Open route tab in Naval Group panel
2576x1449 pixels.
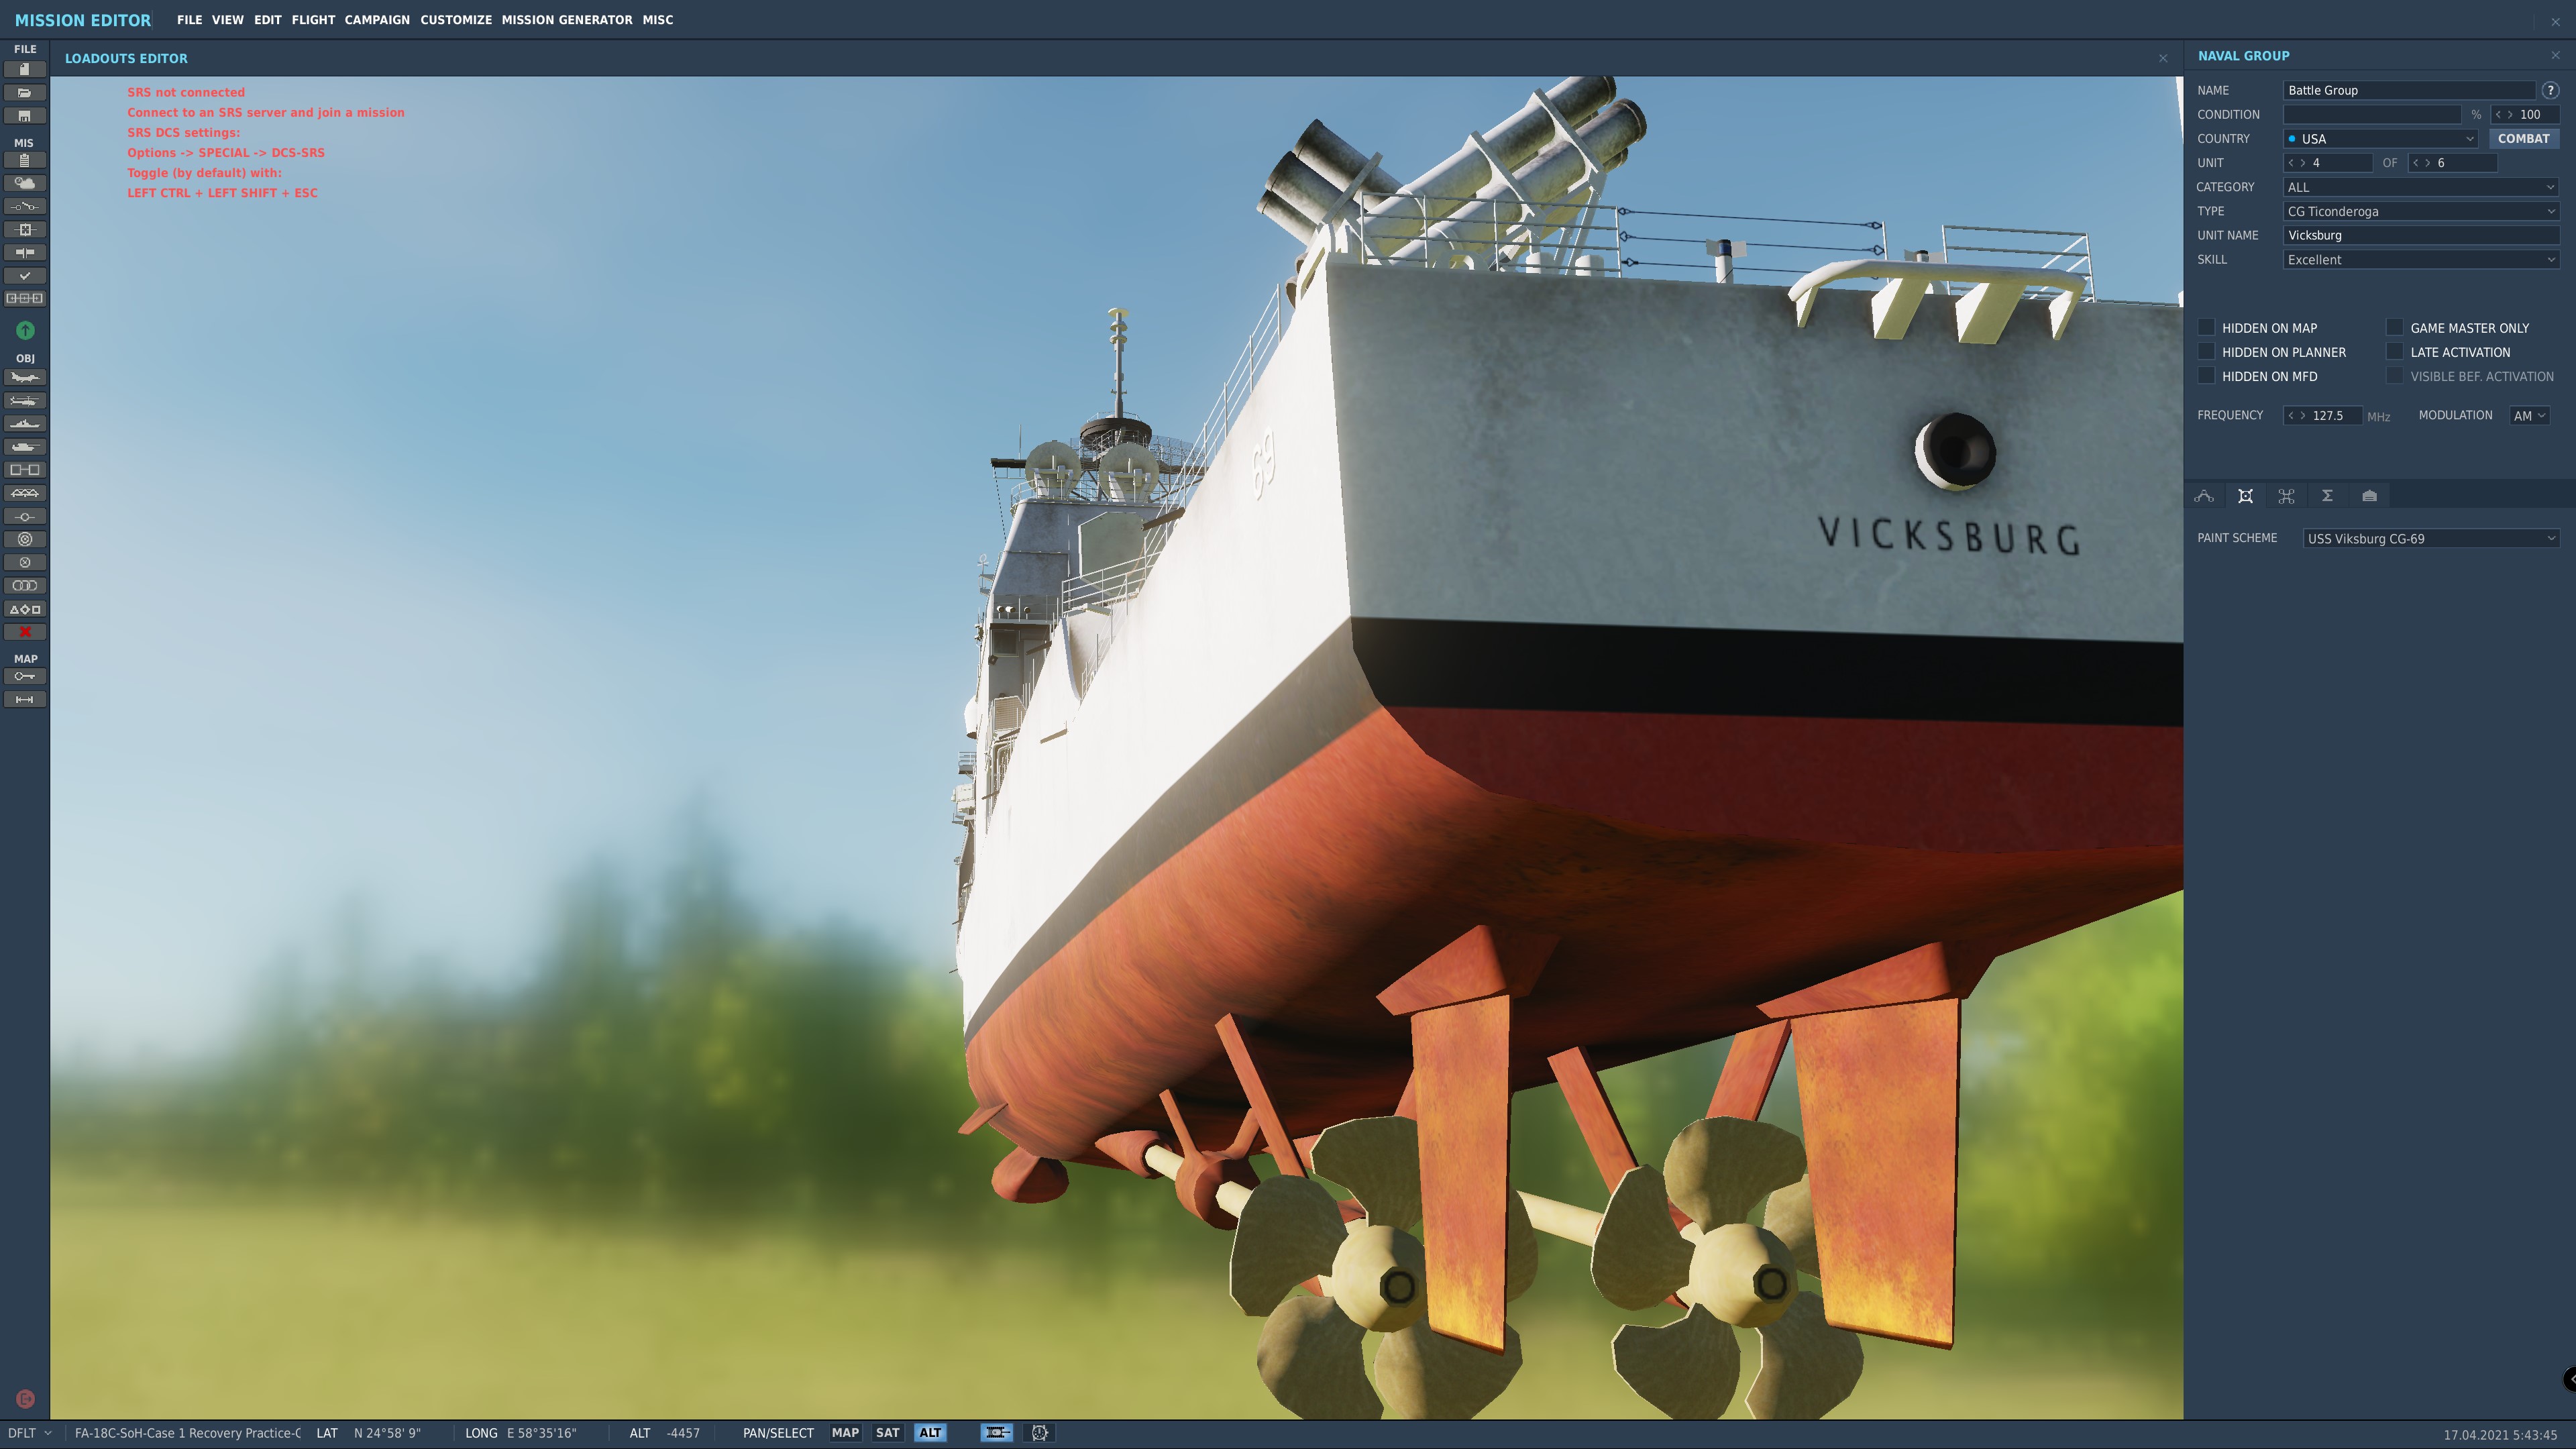2204,496
